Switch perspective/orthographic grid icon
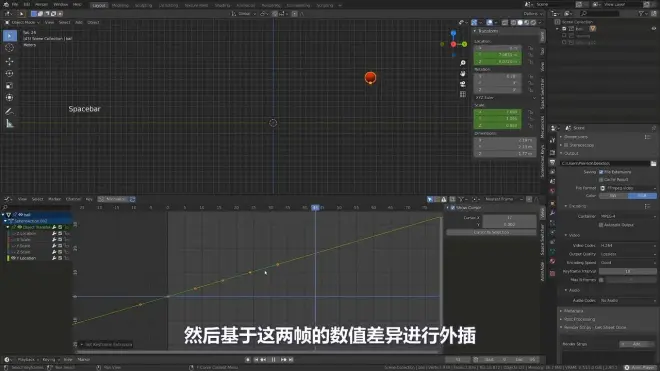Image resolution: width=660 pixels, height=371 pixels. [x=463, y=94]
